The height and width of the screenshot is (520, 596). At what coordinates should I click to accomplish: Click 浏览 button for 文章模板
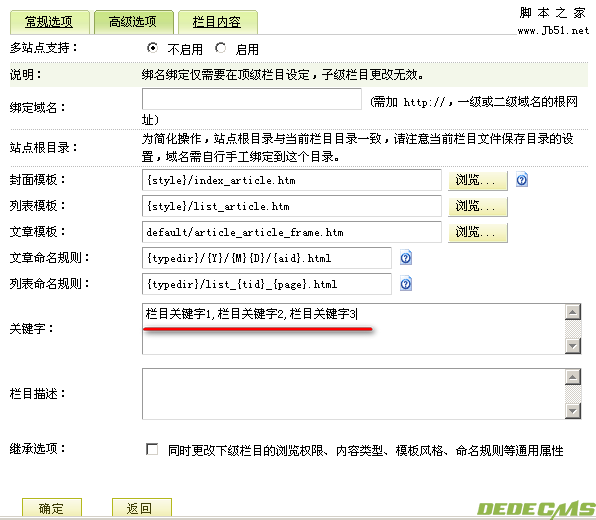[x=477, y=232]
